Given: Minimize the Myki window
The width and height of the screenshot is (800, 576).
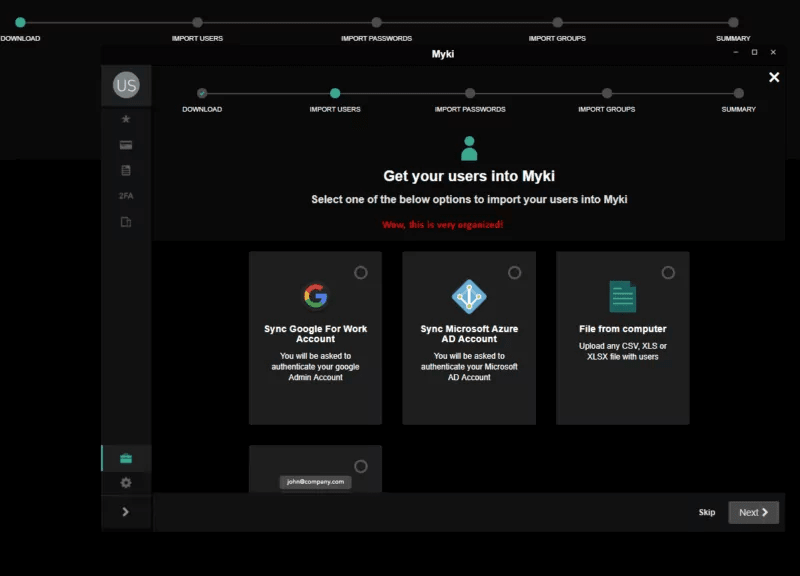Looking at the screenshot, I should click(736, 52).
